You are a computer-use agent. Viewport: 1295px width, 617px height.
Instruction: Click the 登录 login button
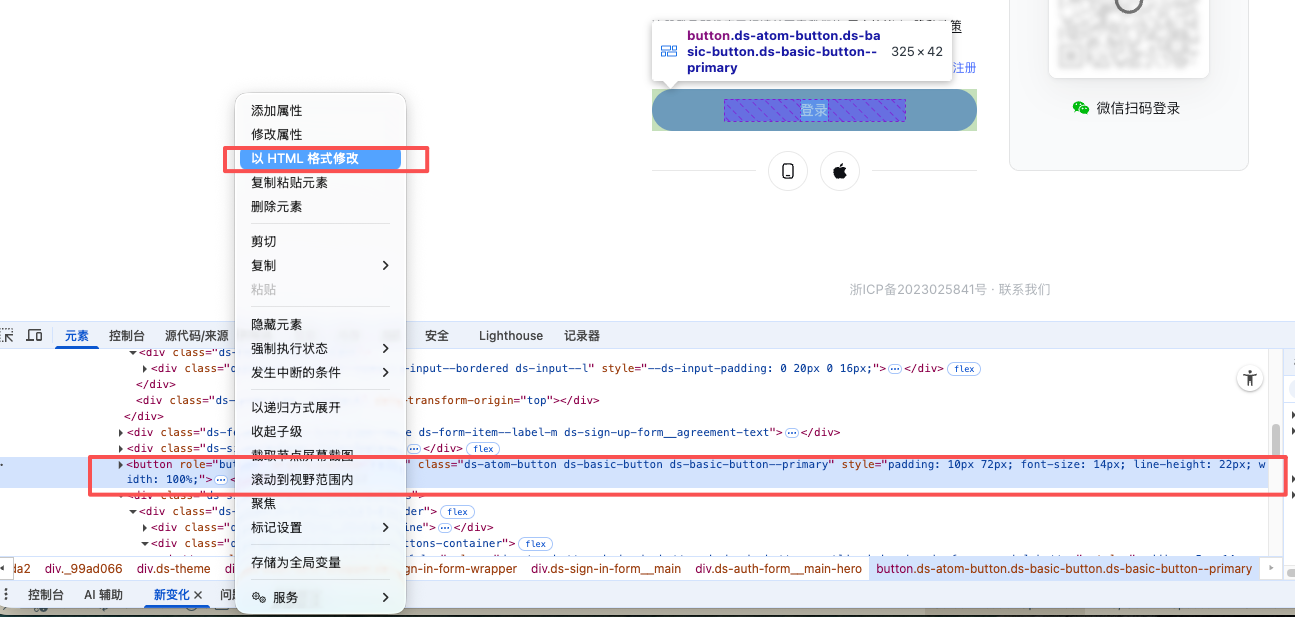pos(814,110)
